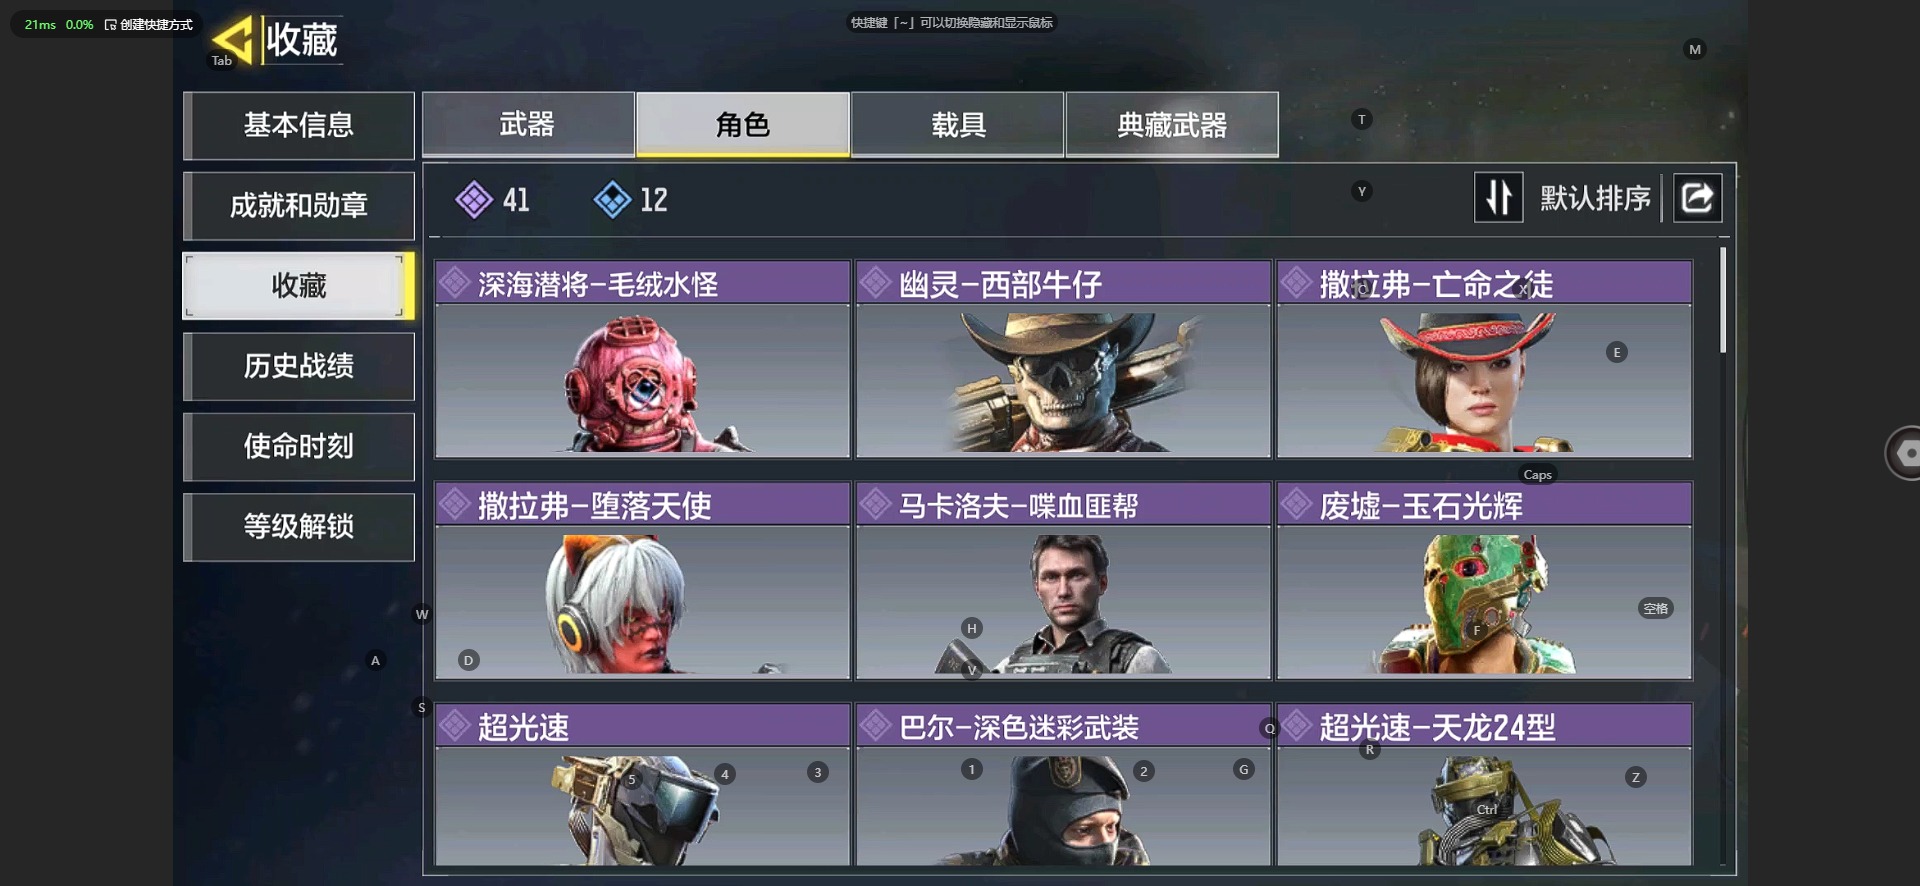Image resolution: width=1920 pixels, height=886 pixels.
Task: Open the 等级解锁 section
Action: (x=299, y=526)
